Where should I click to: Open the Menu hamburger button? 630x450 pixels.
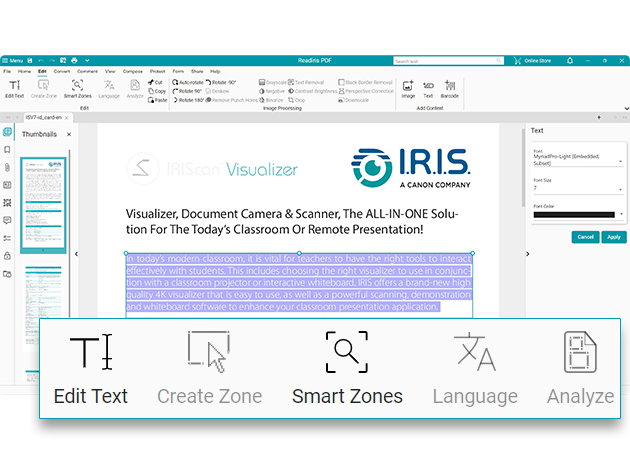tap(12, 61)
